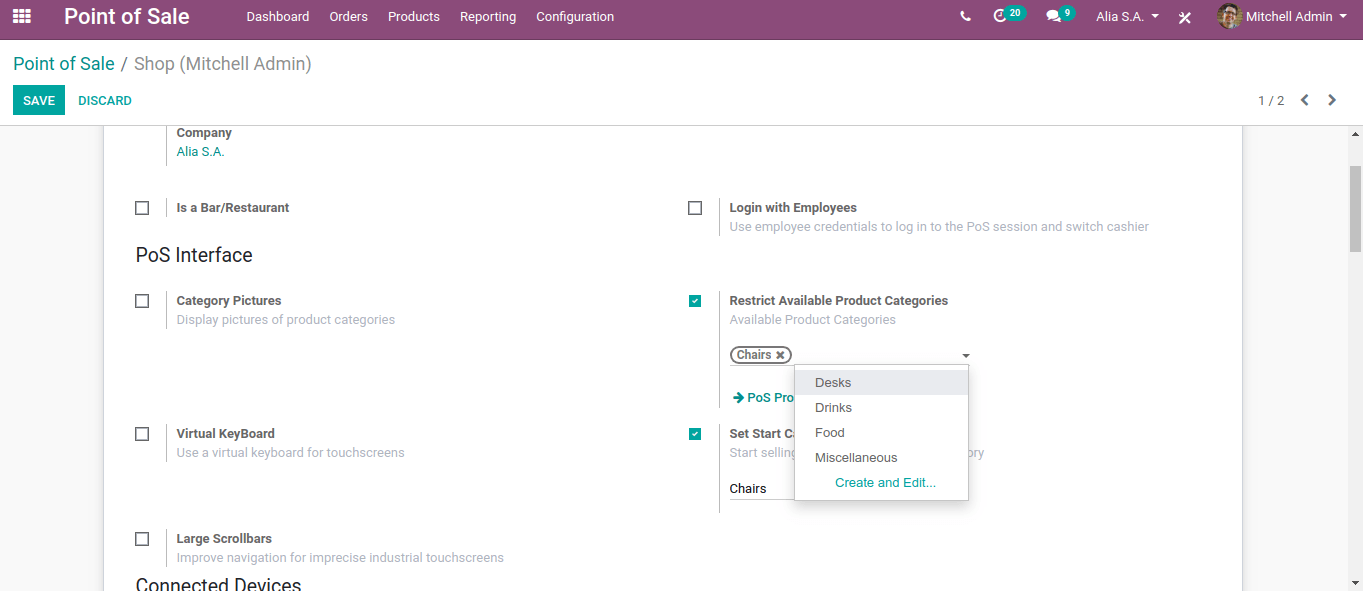1363x591 pixels.
Task: Click the debug tools cross icon
Action: pyautogui.click(x=1185, y=18)
